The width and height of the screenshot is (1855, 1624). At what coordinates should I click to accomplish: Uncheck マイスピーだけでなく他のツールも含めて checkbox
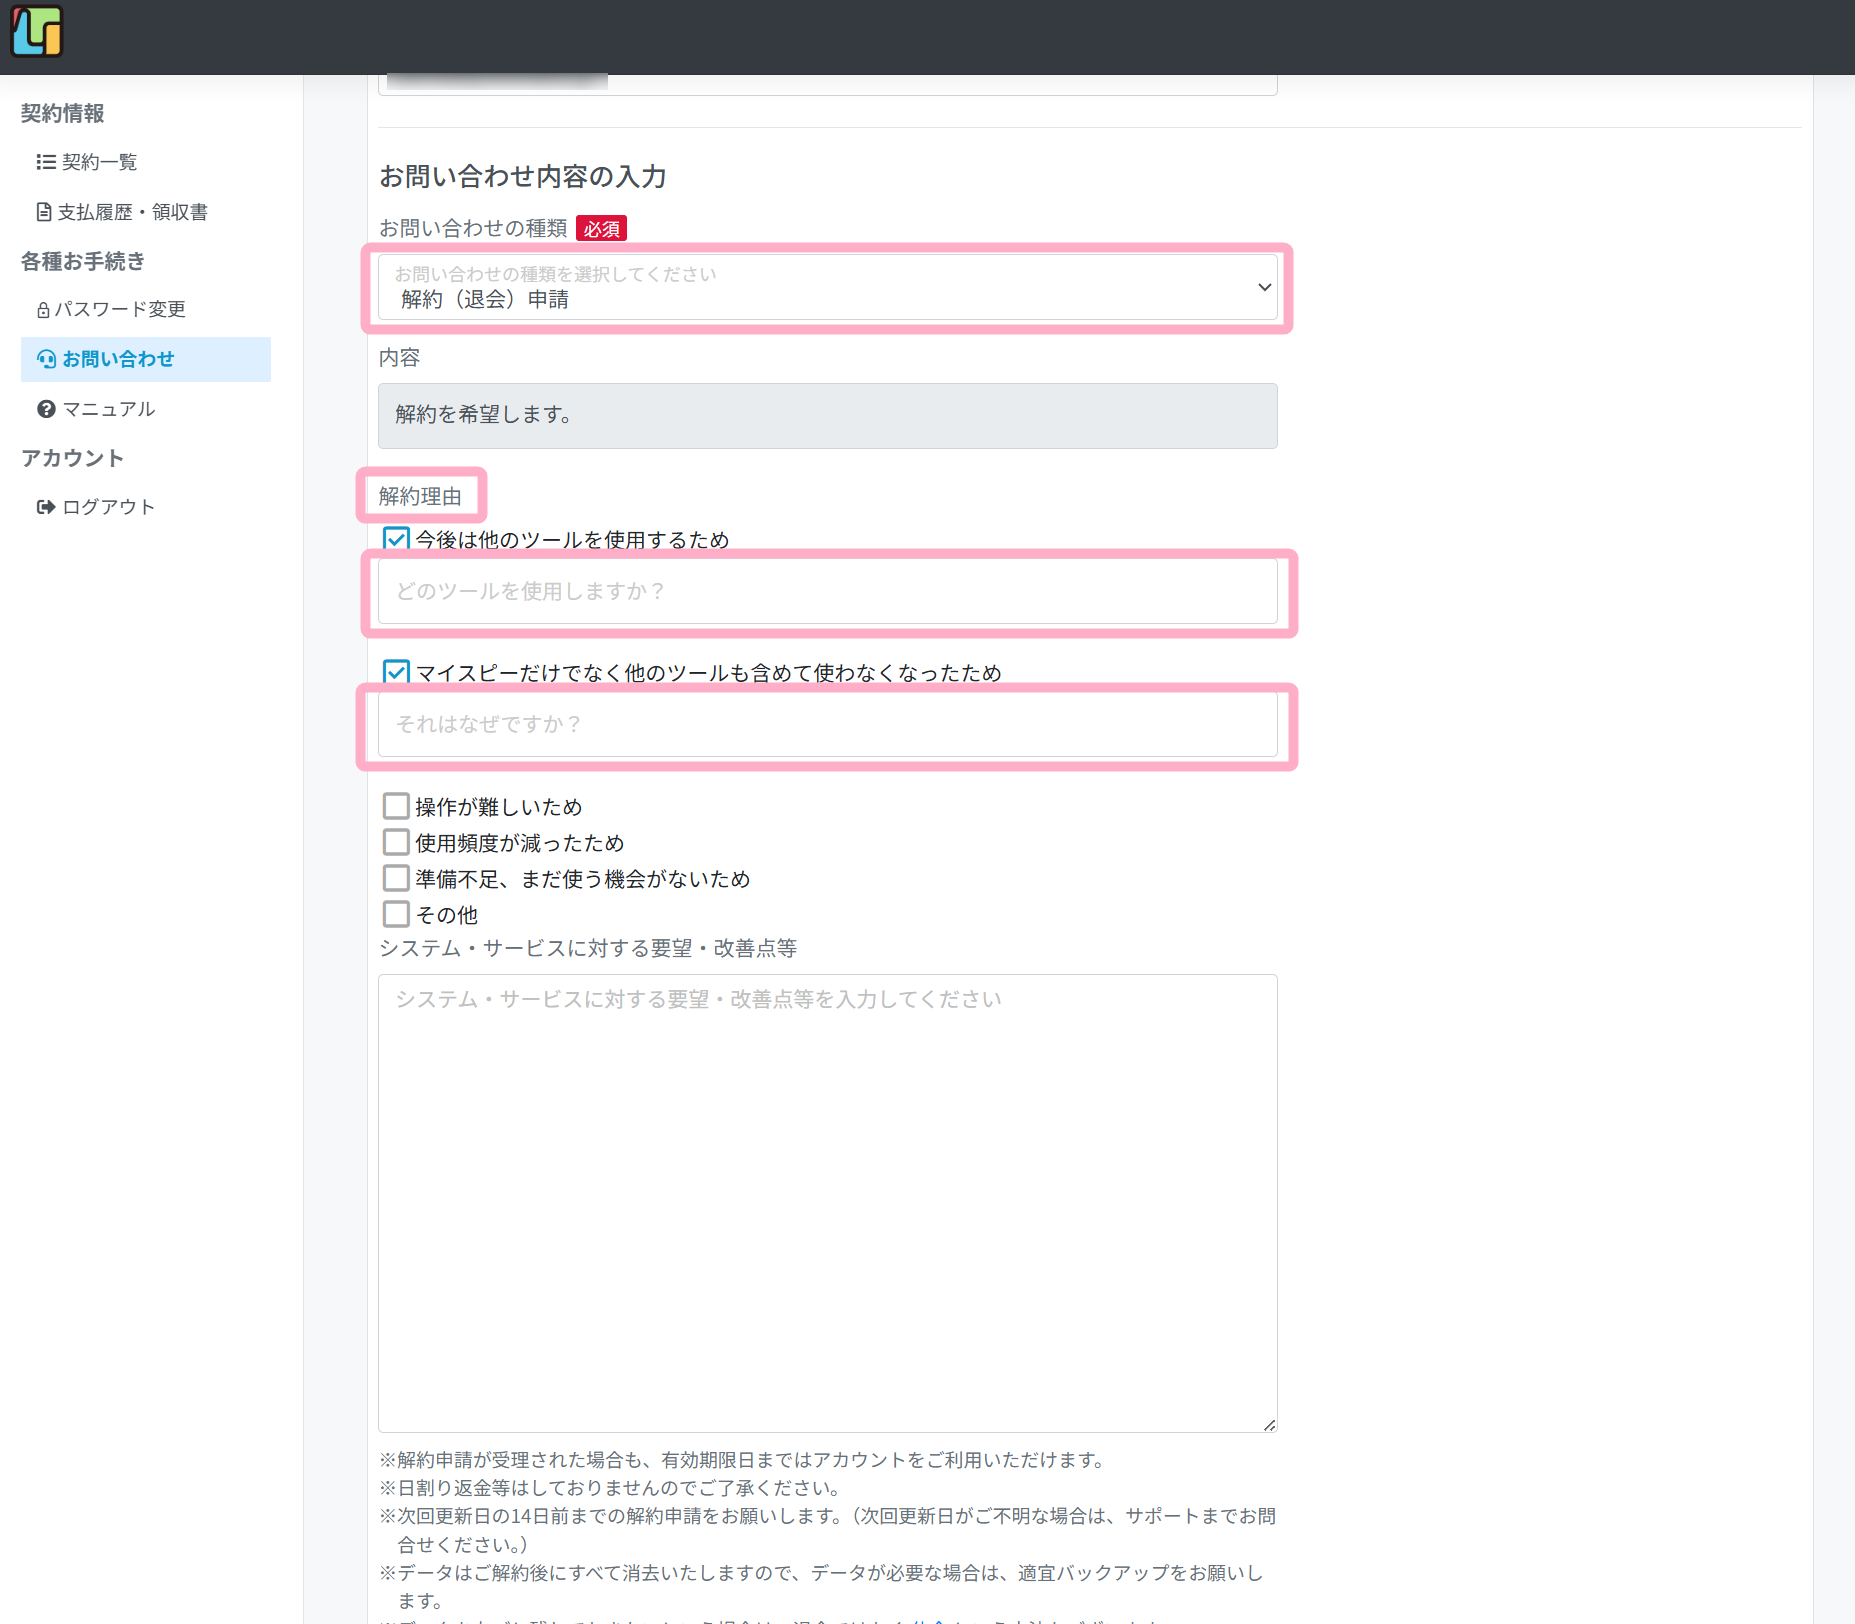tap(396, 672)
